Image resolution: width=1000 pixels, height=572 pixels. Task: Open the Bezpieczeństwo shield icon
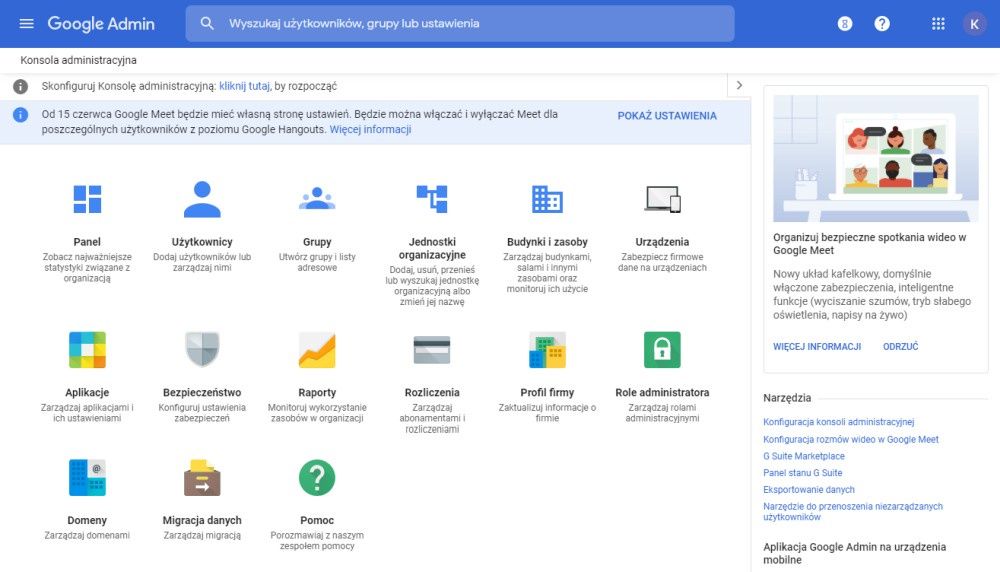click(x=202, y=349)
